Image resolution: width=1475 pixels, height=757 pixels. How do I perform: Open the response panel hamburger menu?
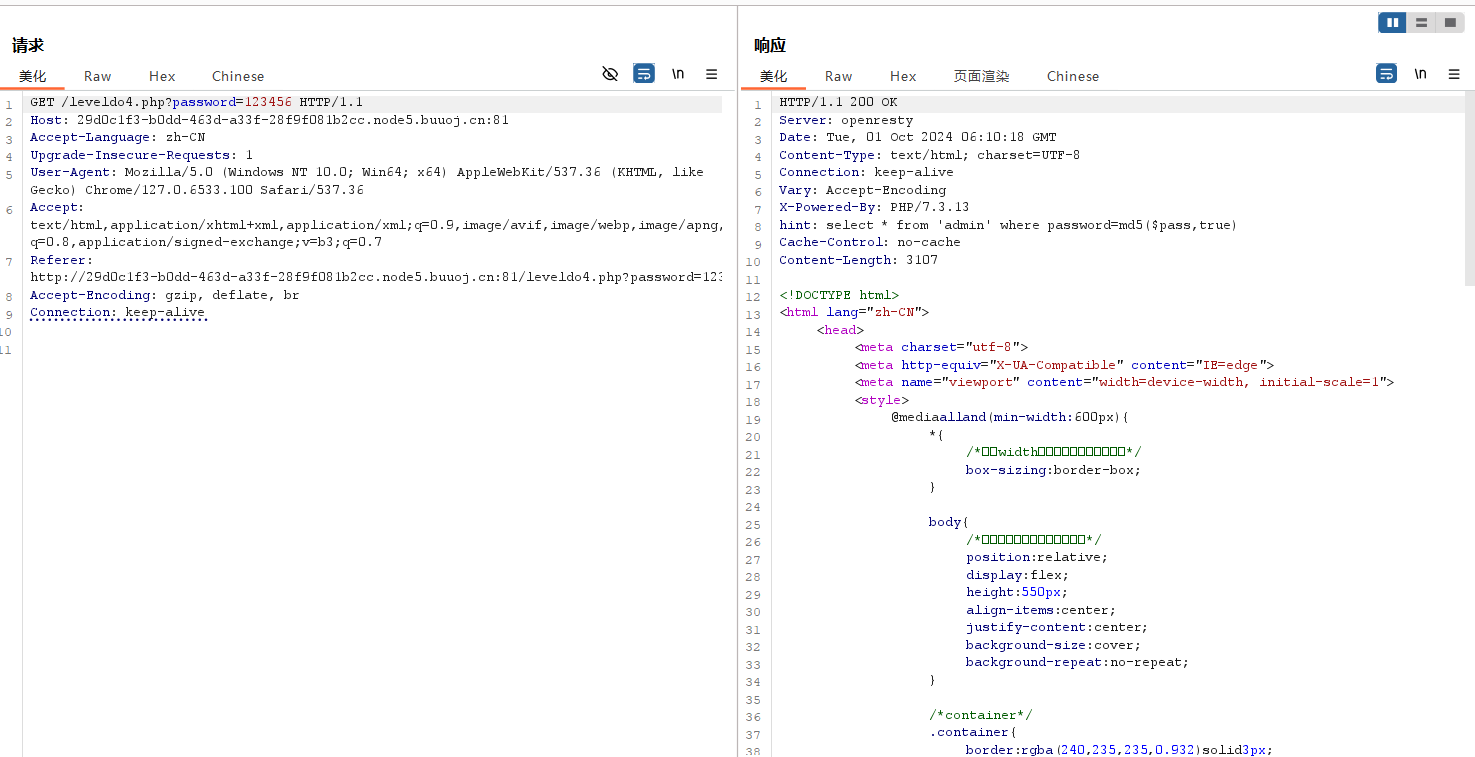click(x=1454, y=74)
